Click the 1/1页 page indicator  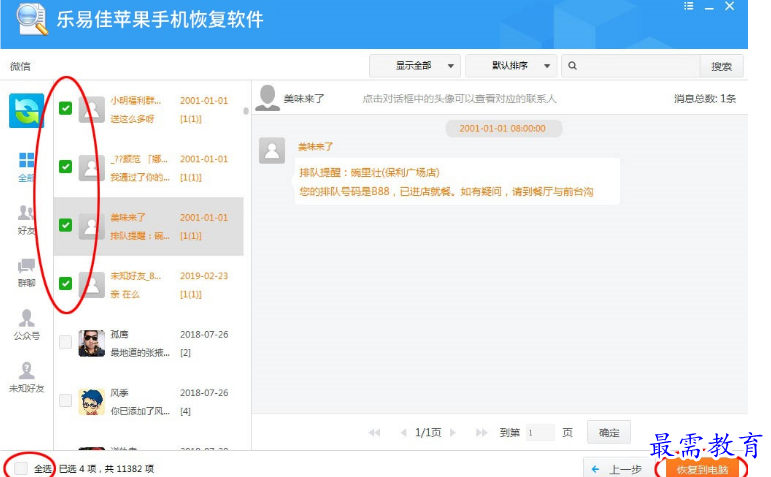(x=428, y=432)
